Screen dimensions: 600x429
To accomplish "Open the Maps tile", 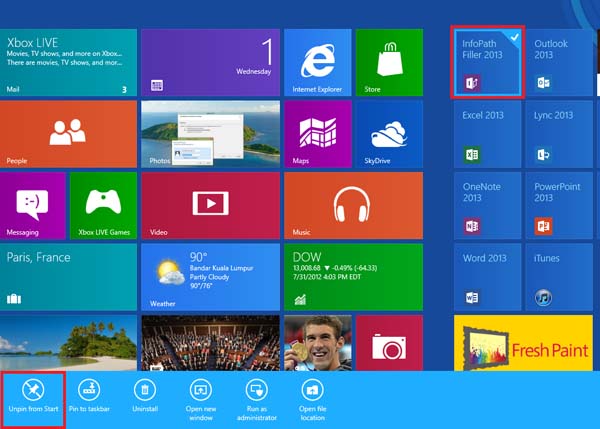I will 318,134.
